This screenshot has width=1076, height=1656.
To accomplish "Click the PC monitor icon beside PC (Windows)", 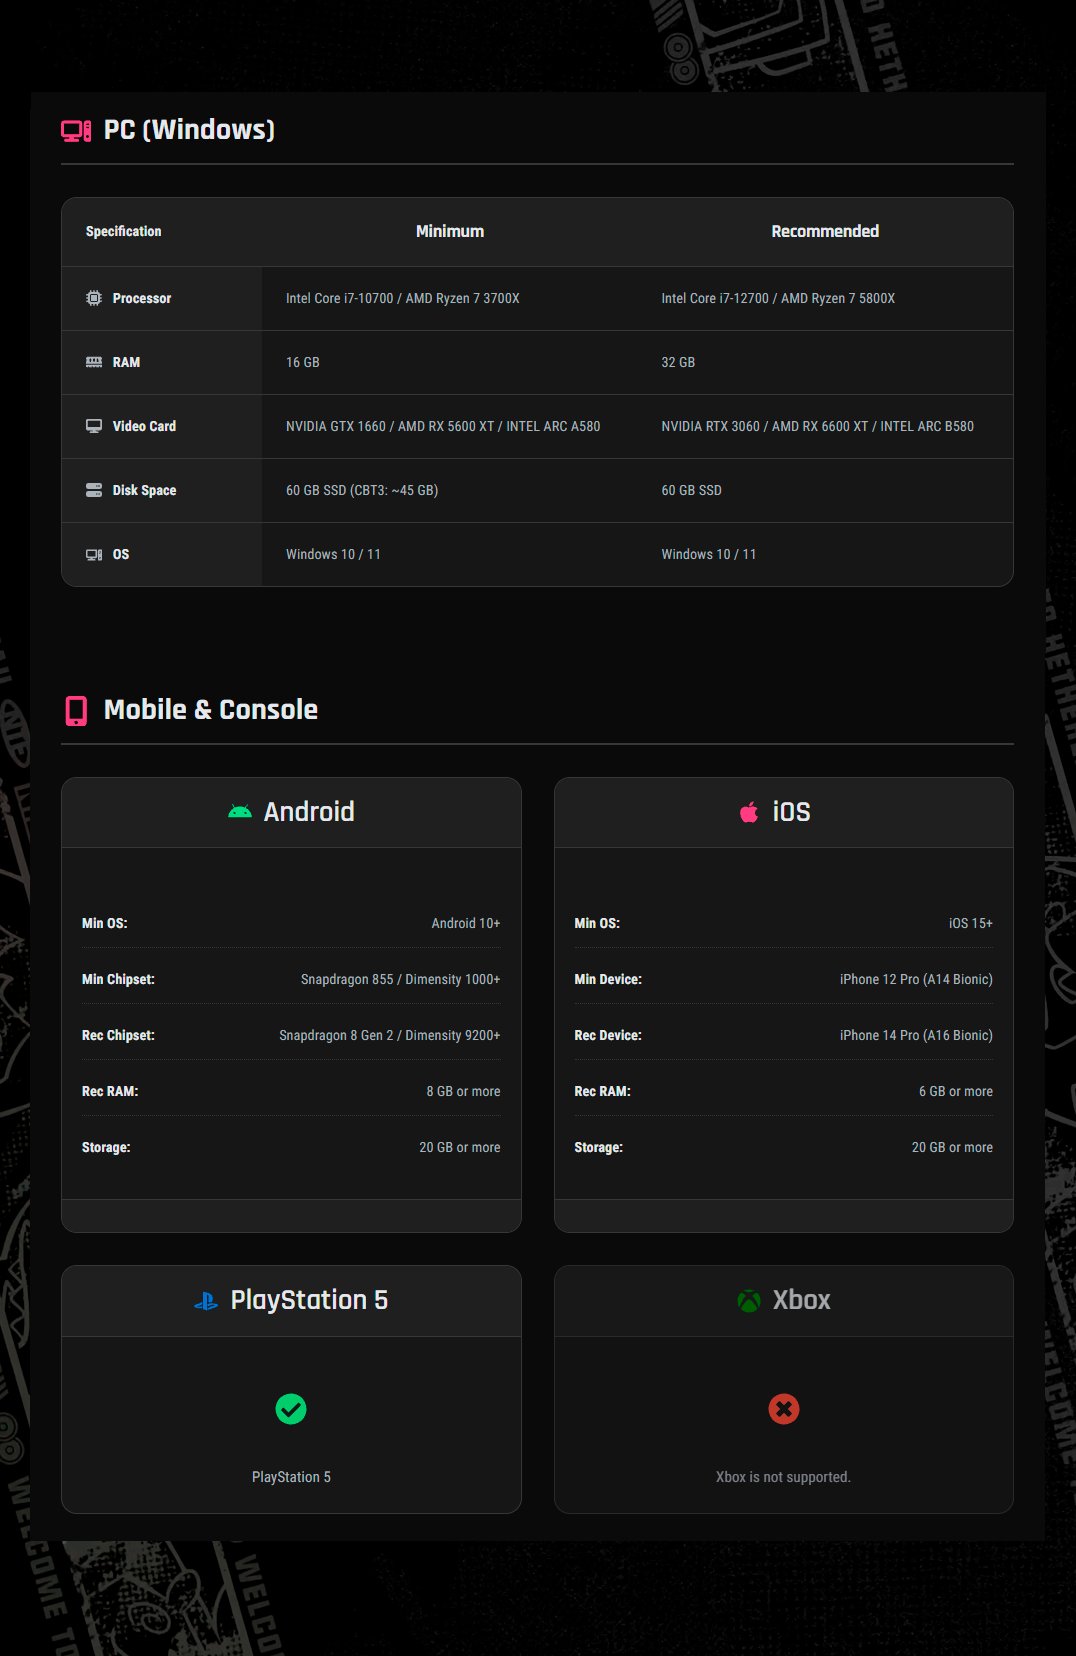I will click(76, 130).
